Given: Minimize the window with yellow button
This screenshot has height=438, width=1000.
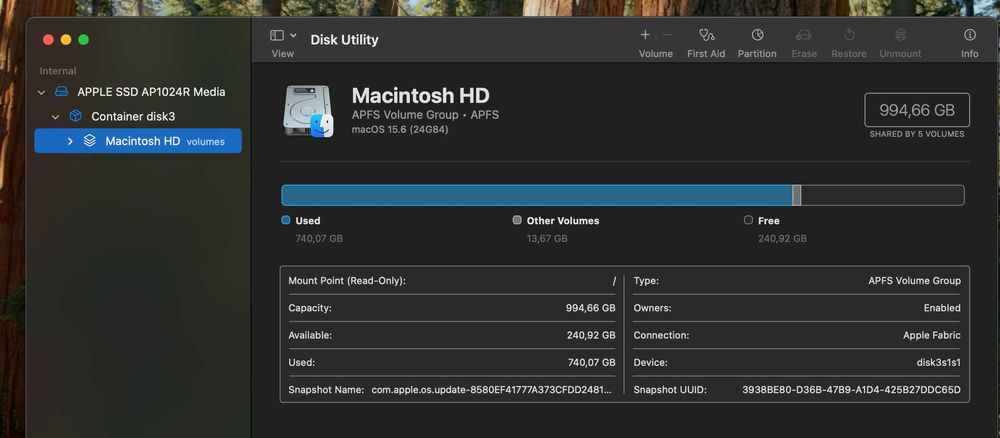Looking at the screenshot, I should pos(66,40).
